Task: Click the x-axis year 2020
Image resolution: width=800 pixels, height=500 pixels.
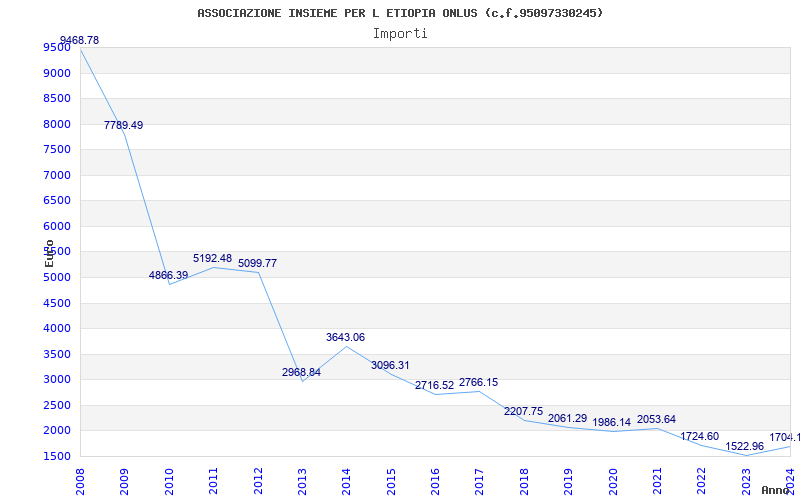Action: click(613, 482)
